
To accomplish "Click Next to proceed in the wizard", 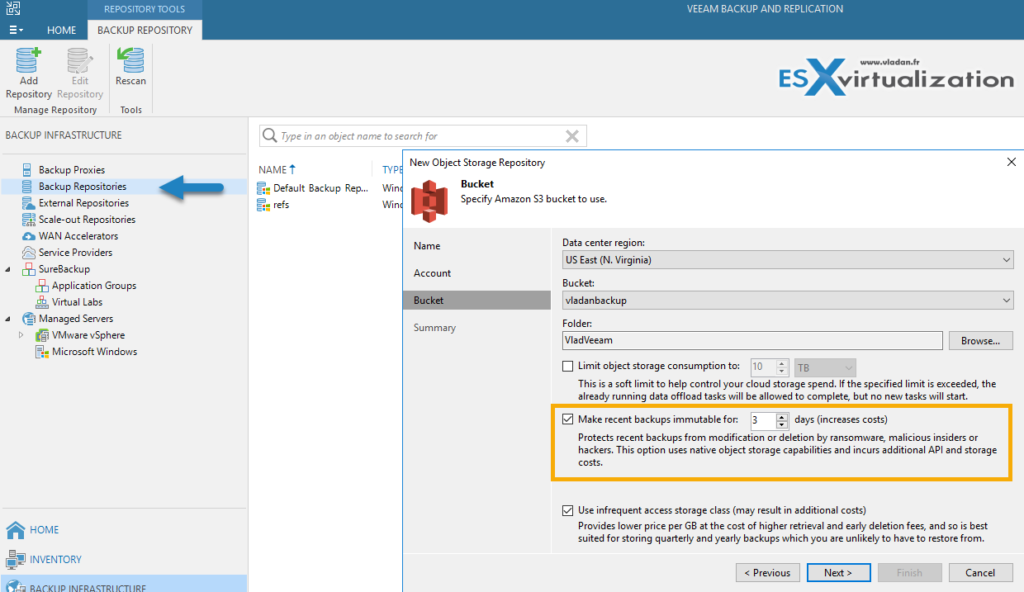I will 838,572.
